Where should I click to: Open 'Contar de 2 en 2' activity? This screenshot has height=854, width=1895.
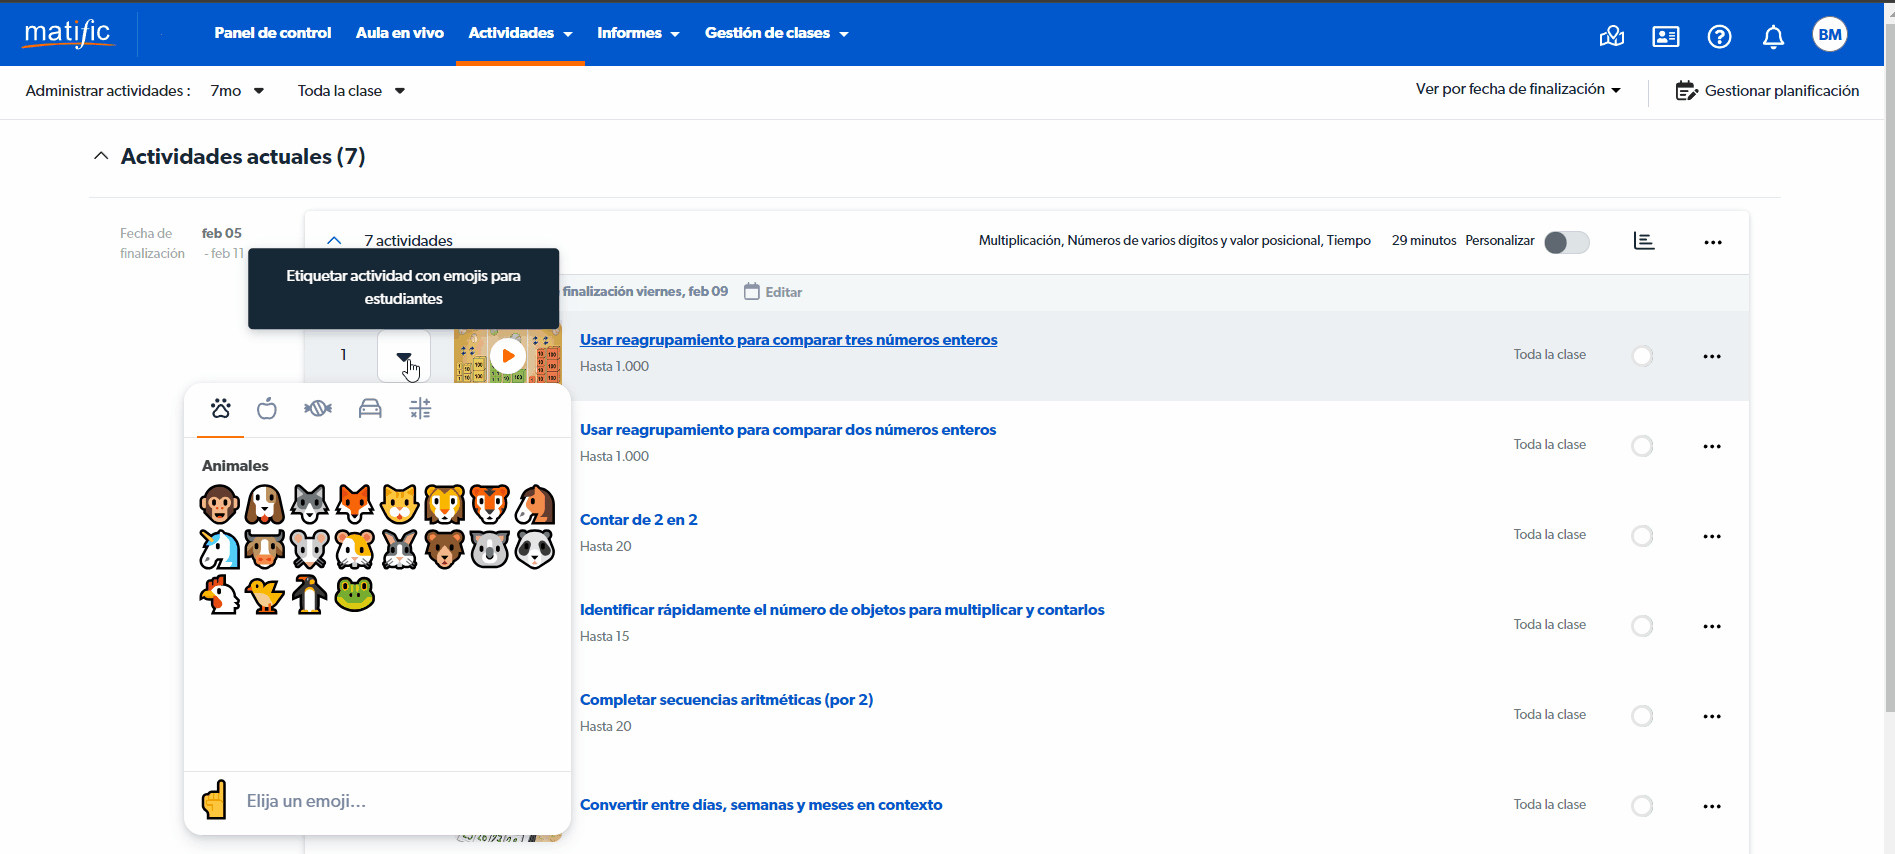click(639, 520)
